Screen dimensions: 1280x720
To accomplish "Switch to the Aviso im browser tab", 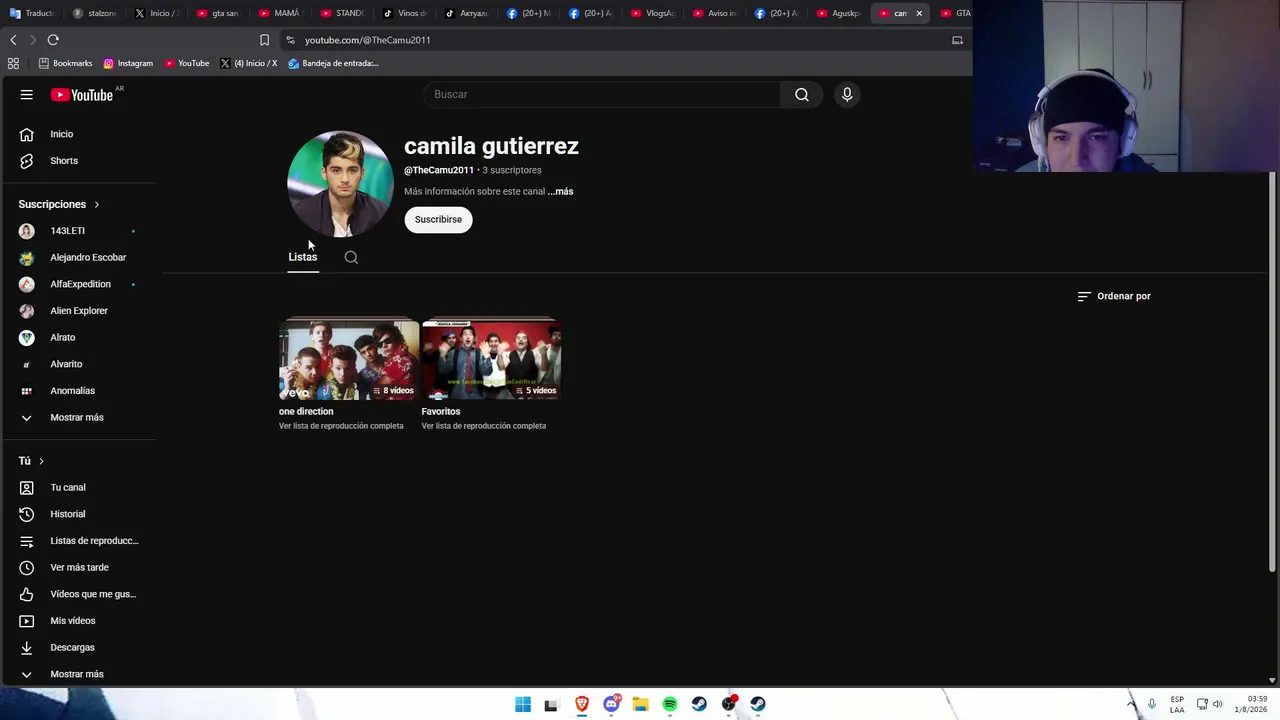I will point(715,13).
